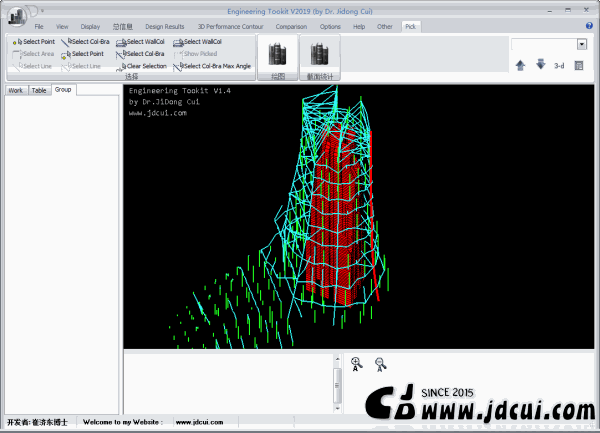The height and width of the screenshot is (433, 600).
Task: Click the output panel scrollbar thumb
Action: click(337, 385)
